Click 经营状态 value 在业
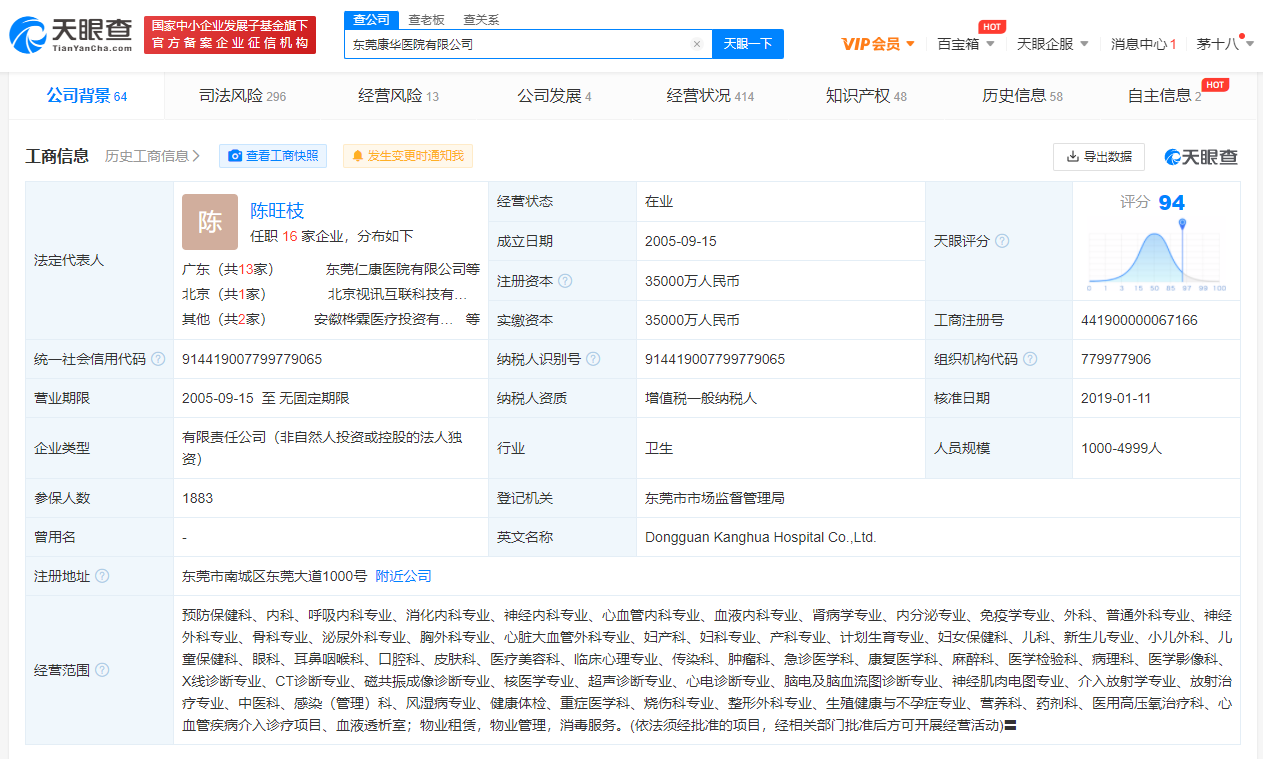Image resolution: width=1263 pixels, height=759 pixels. [x=659, y=201]
